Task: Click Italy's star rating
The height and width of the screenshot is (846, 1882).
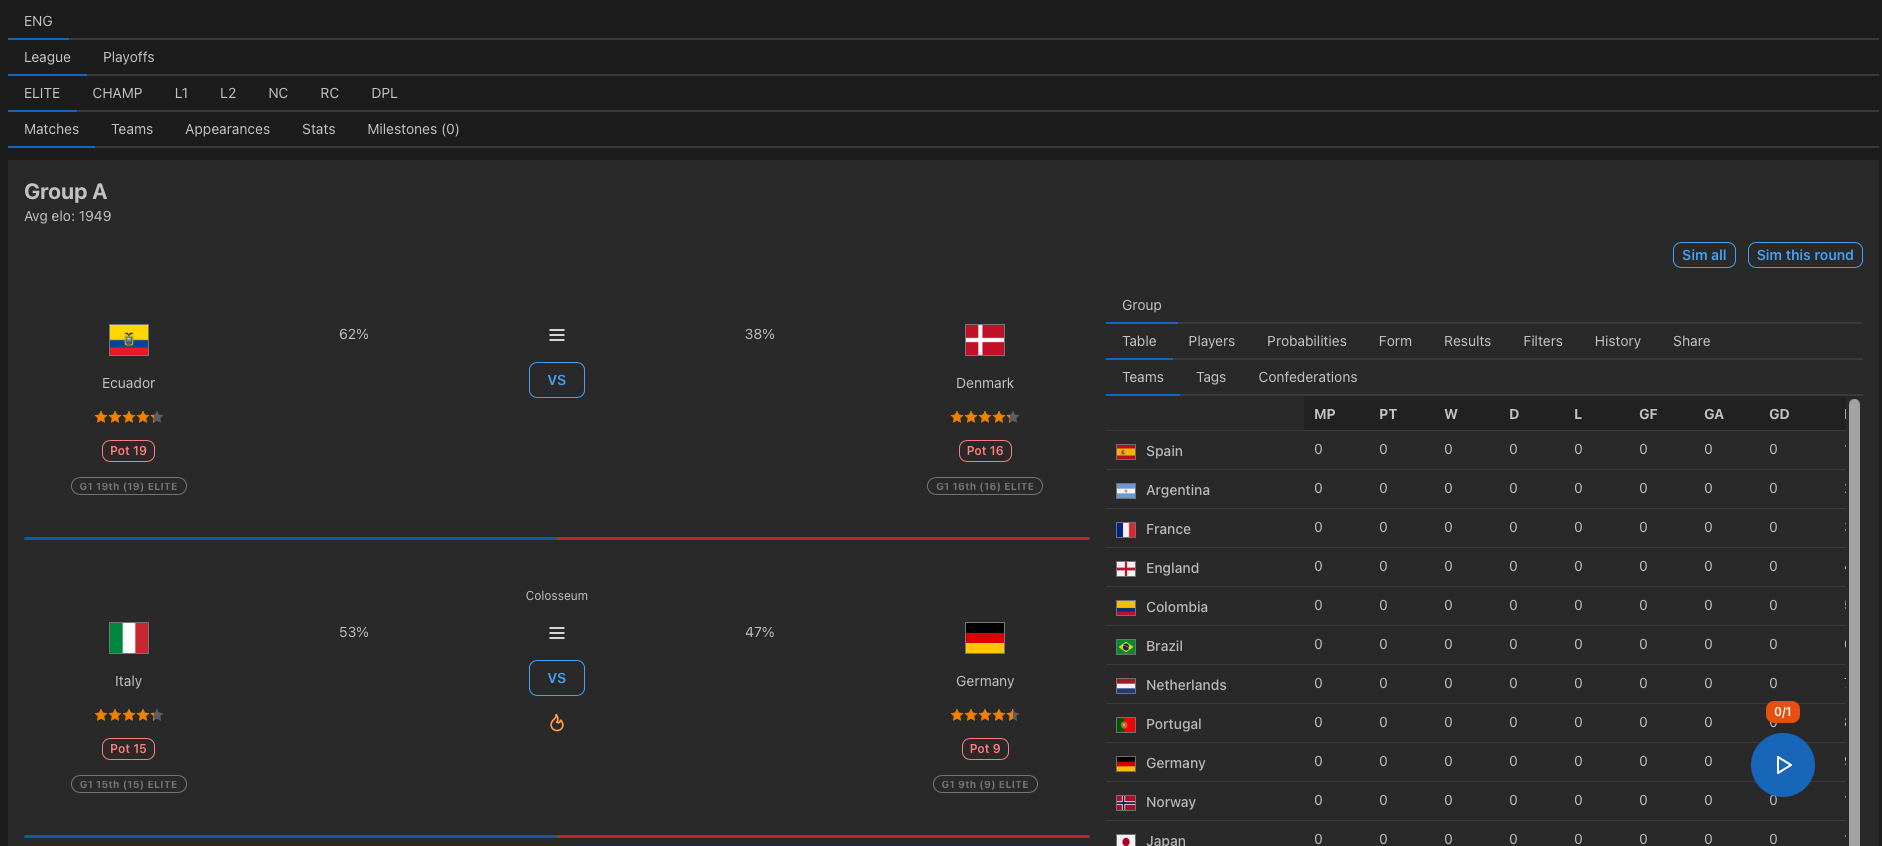Action: tap(129, 715)
